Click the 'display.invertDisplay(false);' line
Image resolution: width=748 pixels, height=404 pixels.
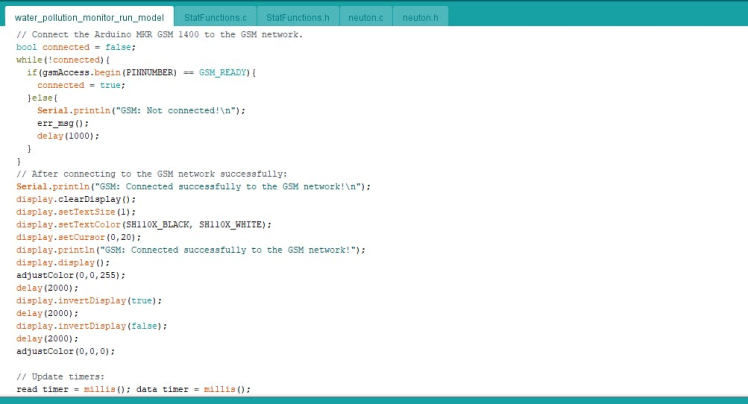pos(92,326)
